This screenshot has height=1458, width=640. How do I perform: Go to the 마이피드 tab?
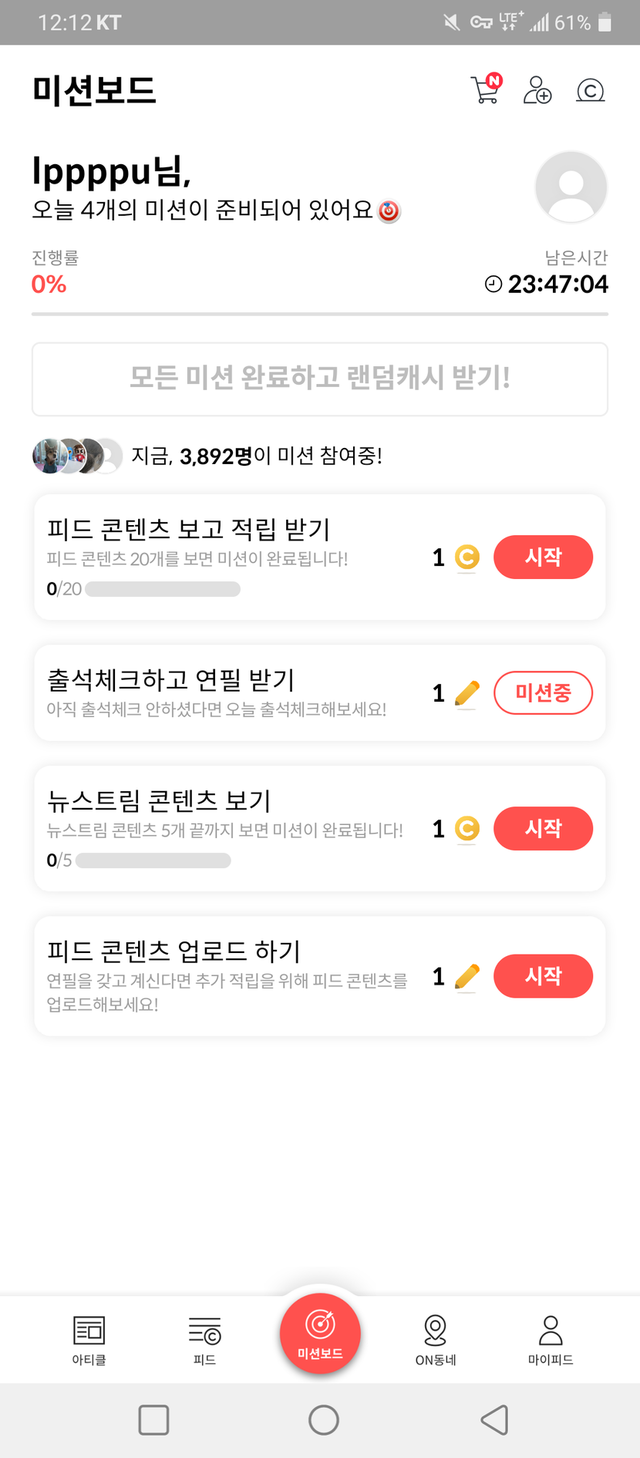pos(550,1339)
